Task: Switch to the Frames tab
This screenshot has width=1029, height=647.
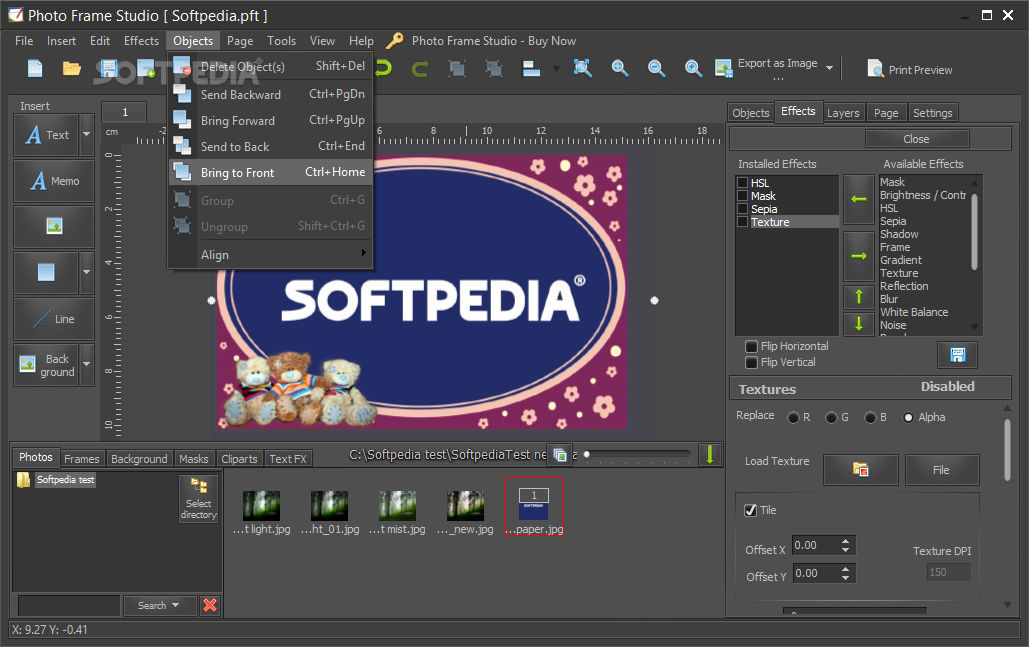Action: (81, 459)
